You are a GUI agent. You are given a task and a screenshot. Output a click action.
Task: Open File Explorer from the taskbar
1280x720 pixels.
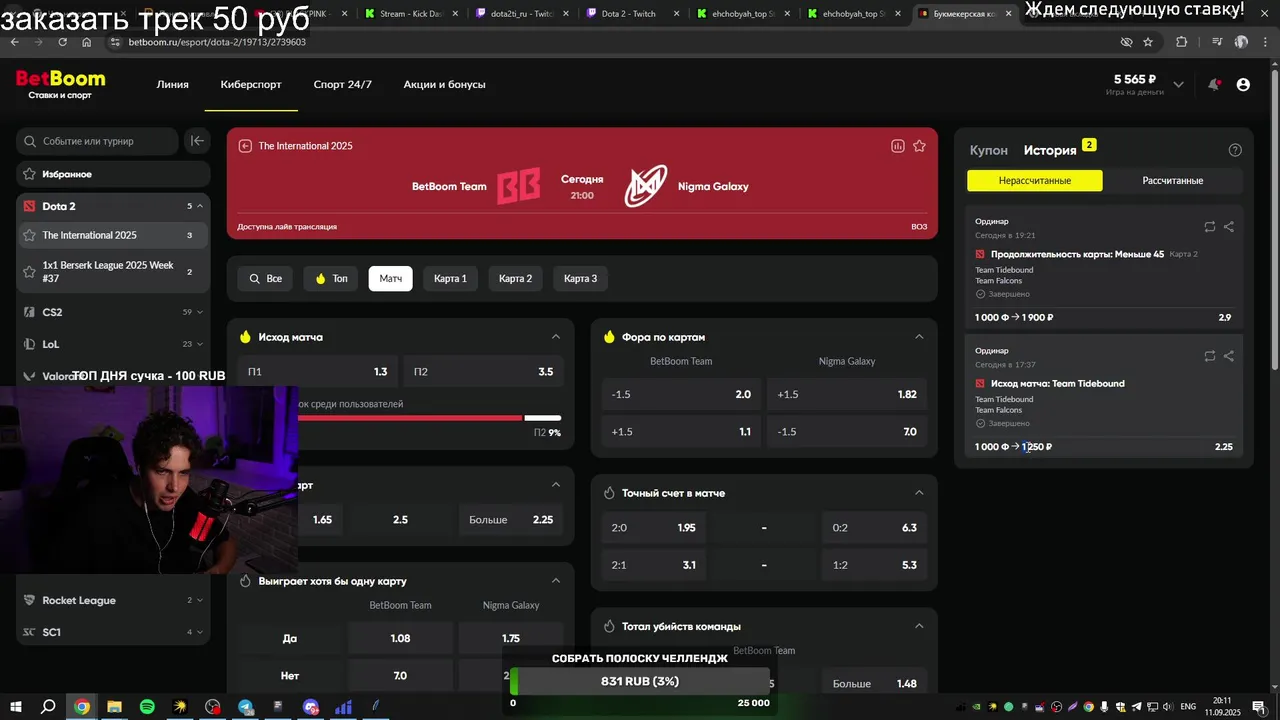click(x=114, y=706)
